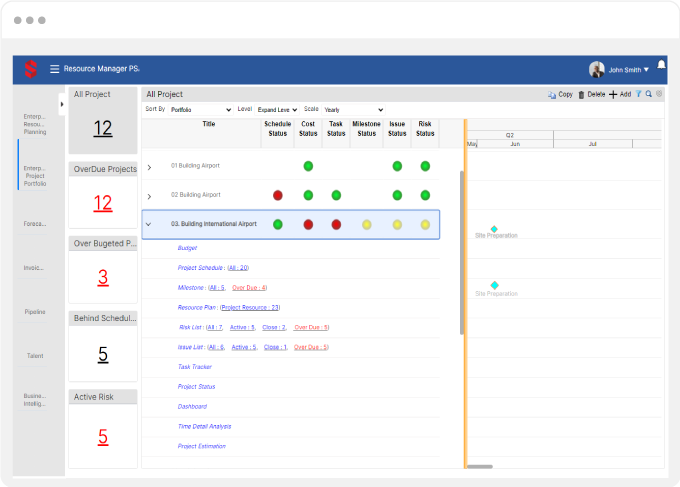The width and height of the screenshot is (680, 487).
Task: Open Business Intelligence in the sidebar
Action: point(35,400)
